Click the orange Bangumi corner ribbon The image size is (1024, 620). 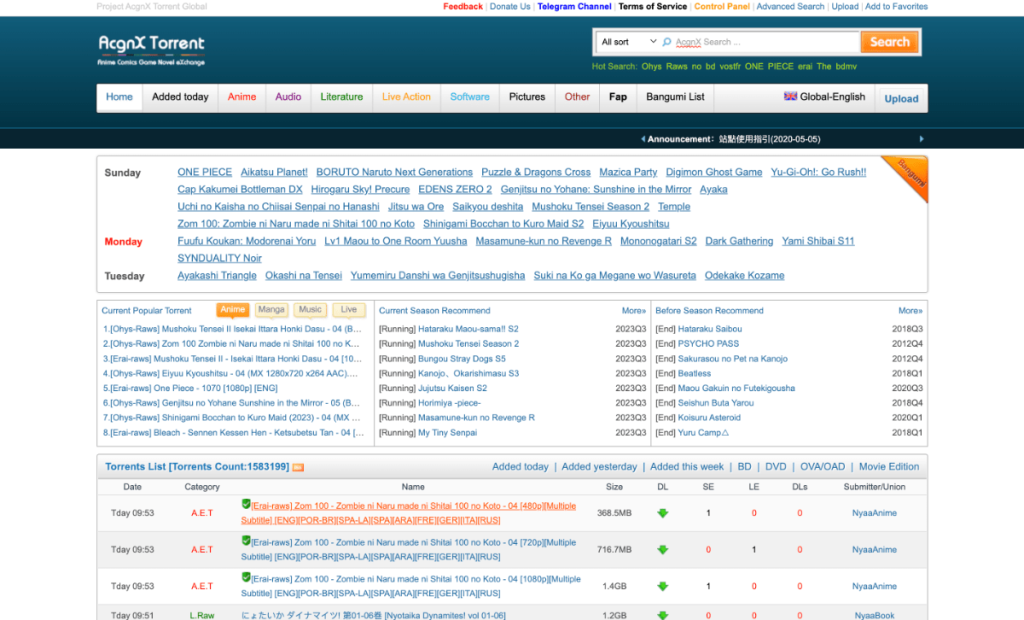910,173
